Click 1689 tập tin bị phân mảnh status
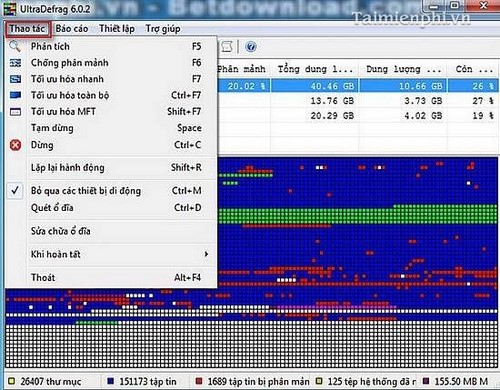500x390 pixels. pyautogui.click(x=259, y=381)
